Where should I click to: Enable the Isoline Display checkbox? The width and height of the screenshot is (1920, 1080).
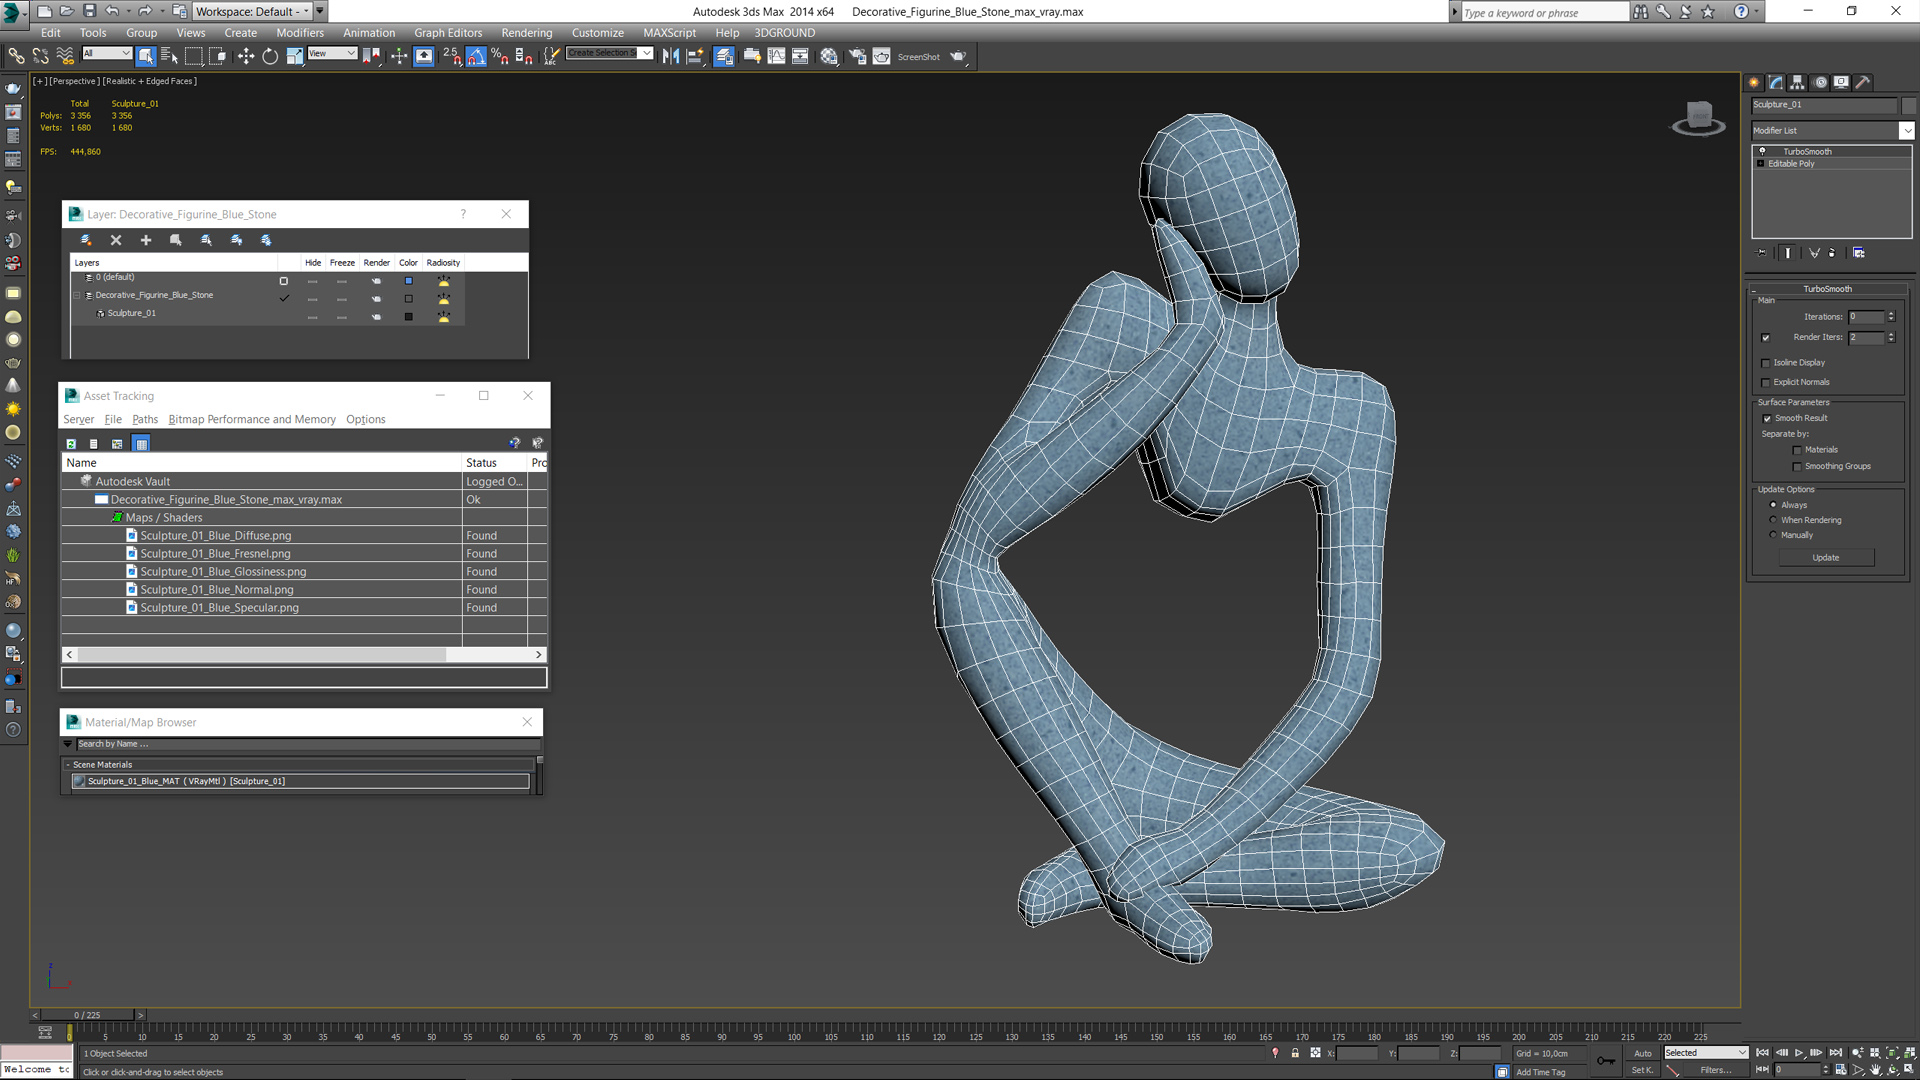click(1766, 363)
